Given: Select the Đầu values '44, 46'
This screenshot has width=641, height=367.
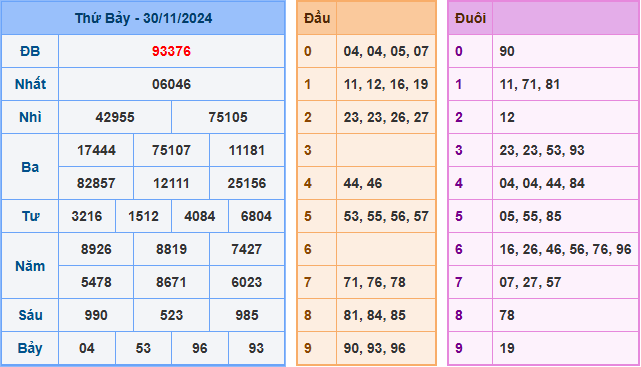Looking at the screenshot, I should point(363,183).
